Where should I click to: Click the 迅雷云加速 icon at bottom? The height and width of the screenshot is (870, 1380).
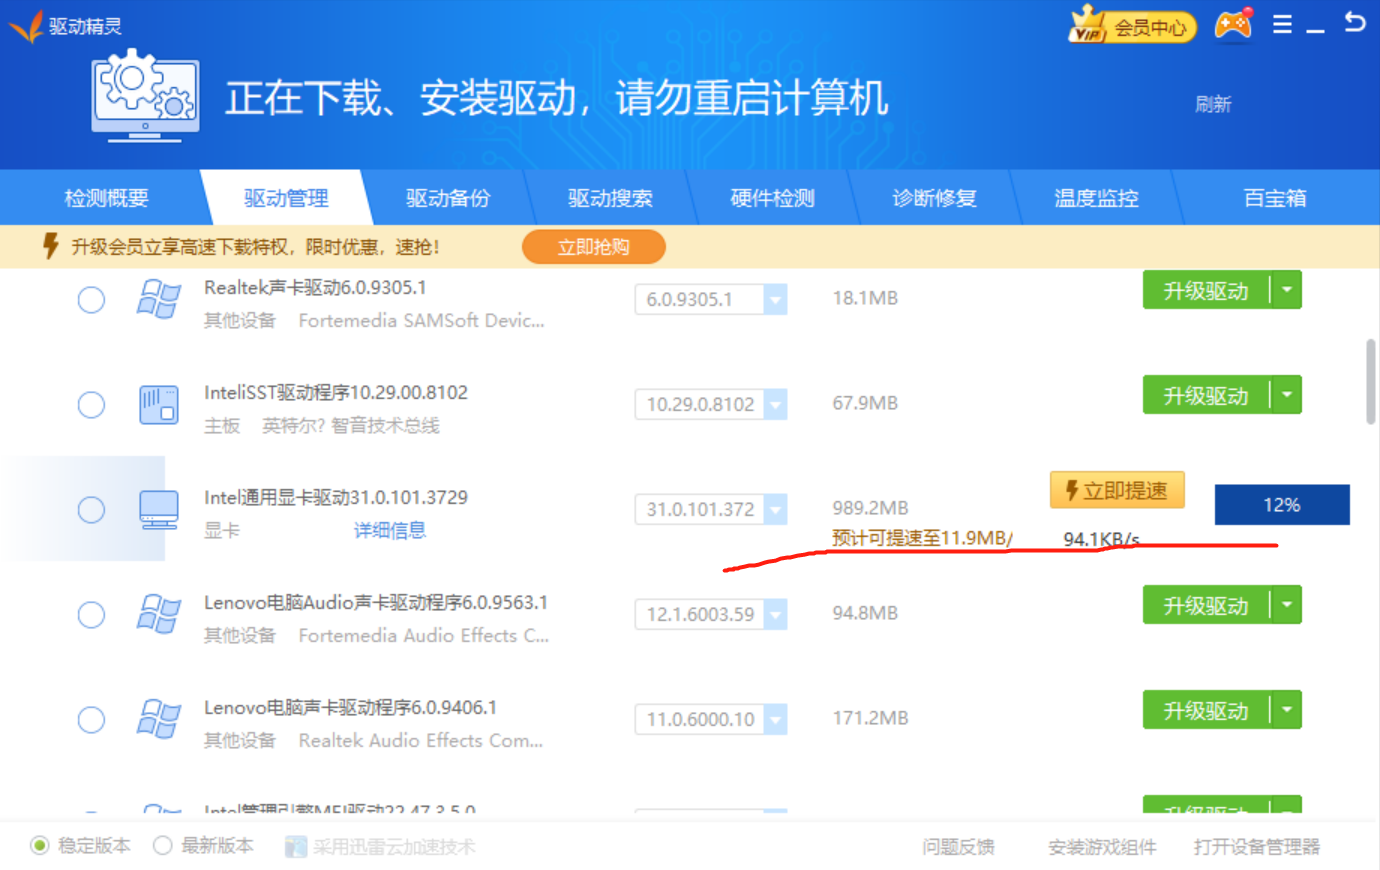click(296, 847)
